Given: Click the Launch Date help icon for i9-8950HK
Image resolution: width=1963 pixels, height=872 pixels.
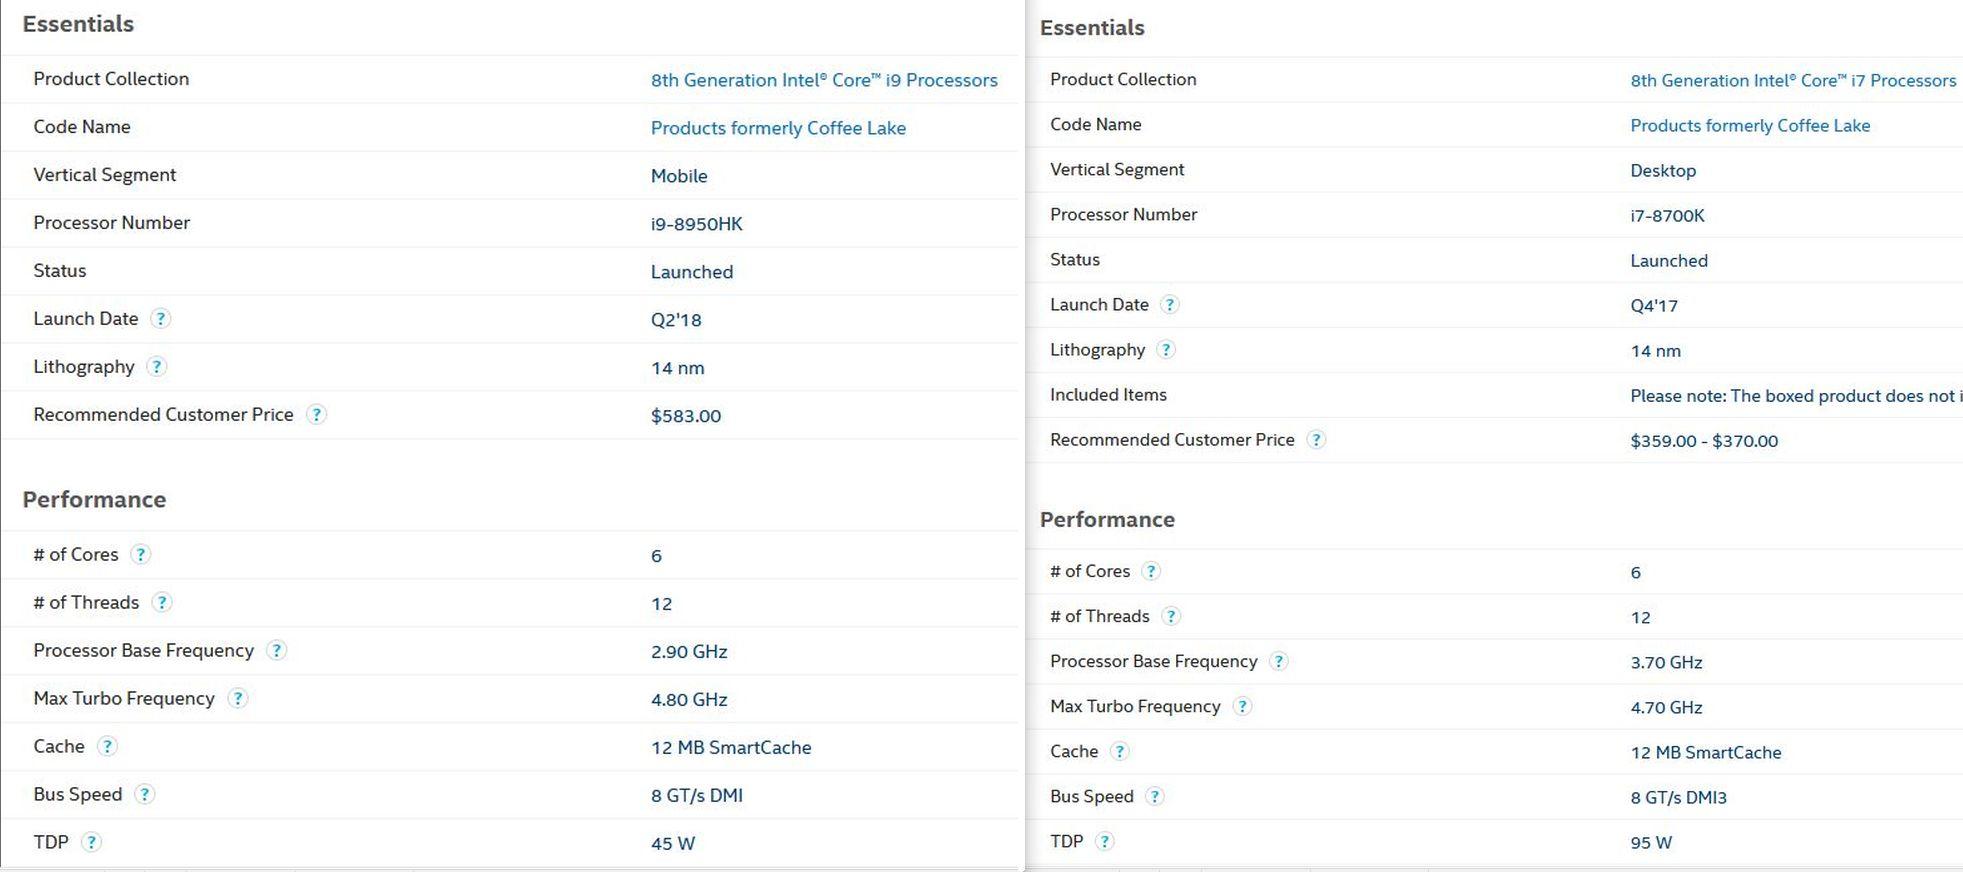Looking at the screenshot, I should click(x=160, y=319).
